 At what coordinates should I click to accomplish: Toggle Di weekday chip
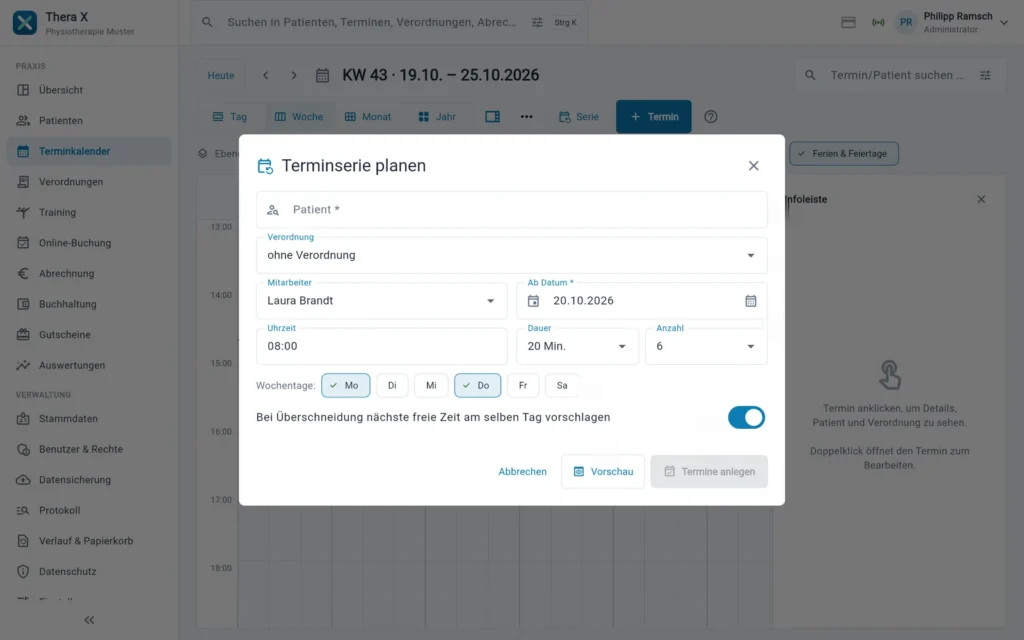pos(392,385)
